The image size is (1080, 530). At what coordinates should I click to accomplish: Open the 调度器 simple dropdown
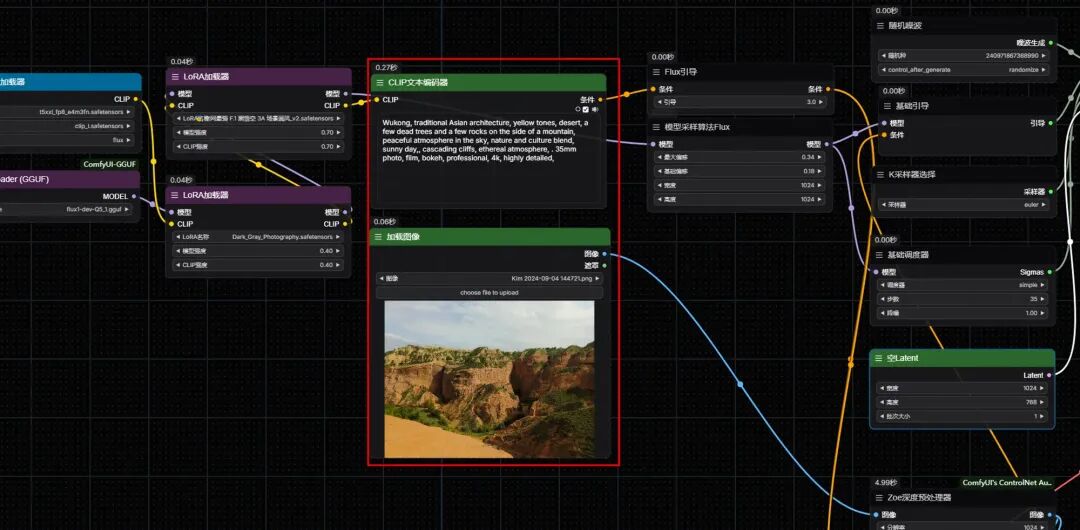point(962,285)
